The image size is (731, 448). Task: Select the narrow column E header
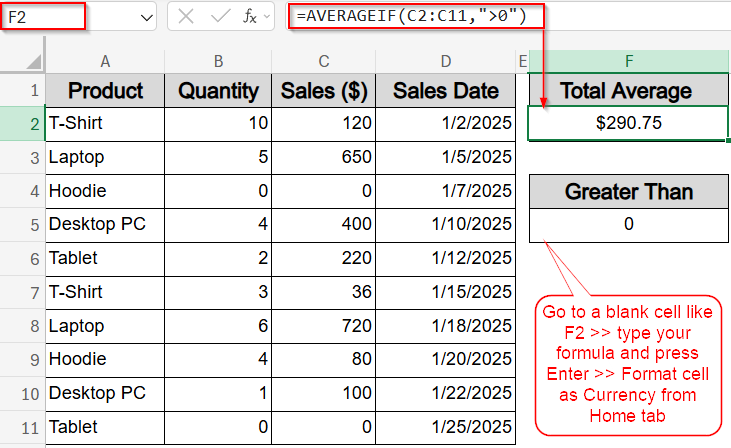point(523,61)
